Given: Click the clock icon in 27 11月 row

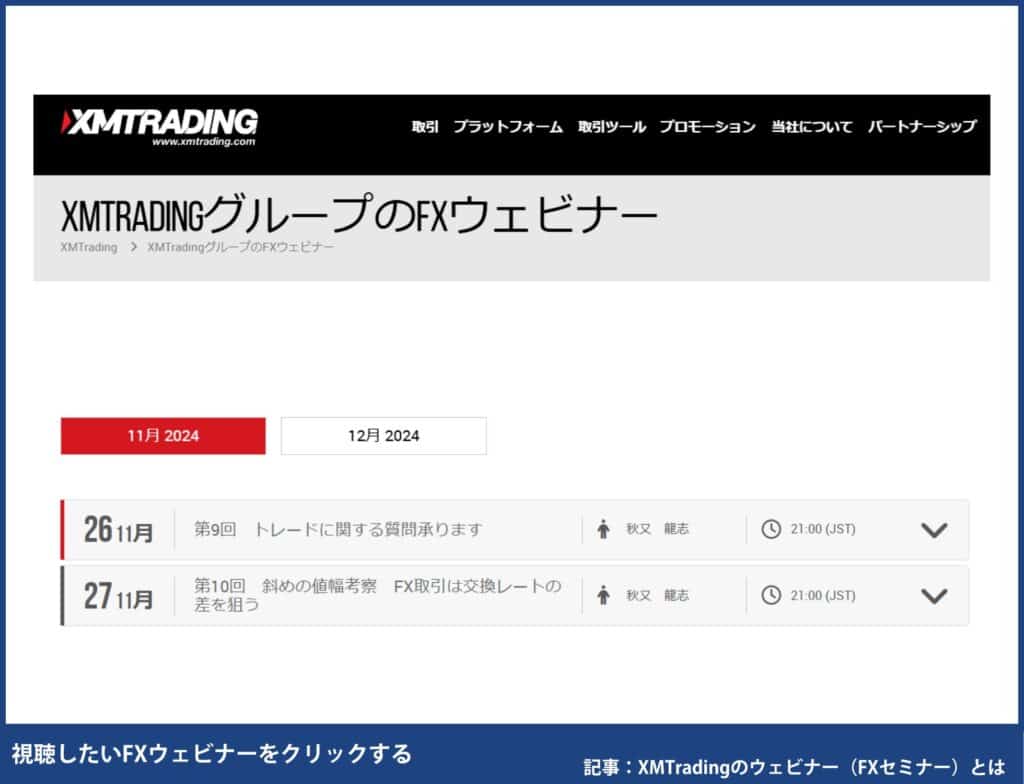Looking at the screenshot, I should (771, 595).
